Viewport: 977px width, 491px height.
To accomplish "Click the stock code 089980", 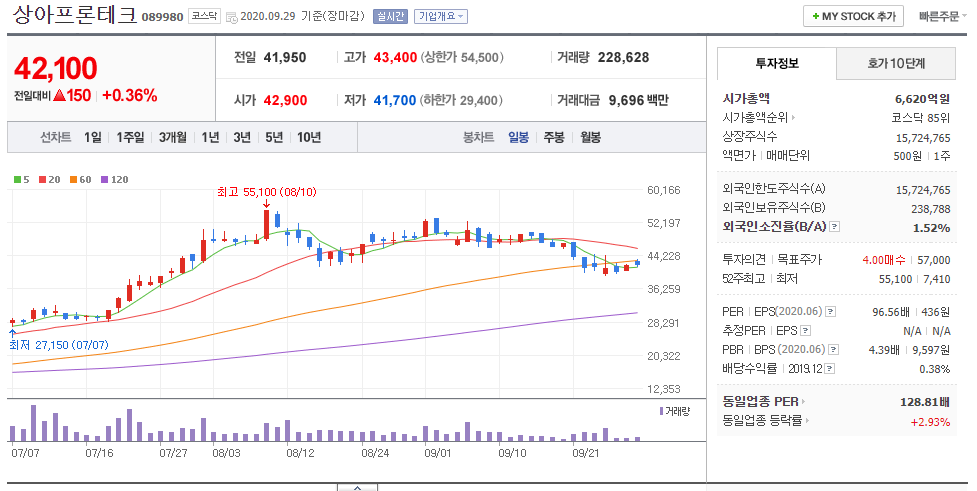I will [x=163, y=17].
